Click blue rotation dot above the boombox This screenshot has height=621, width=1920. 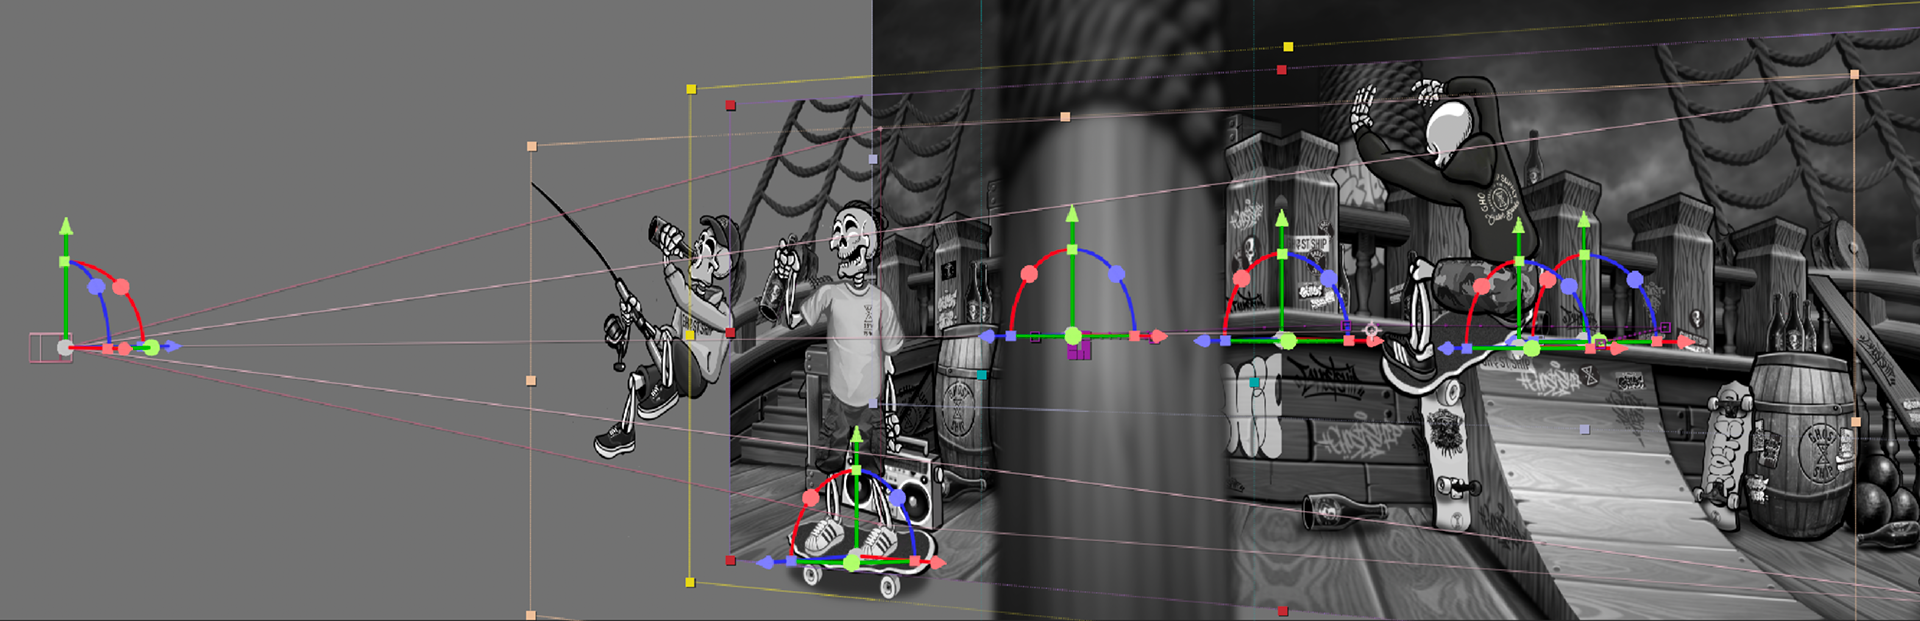(x=898, y=497)
